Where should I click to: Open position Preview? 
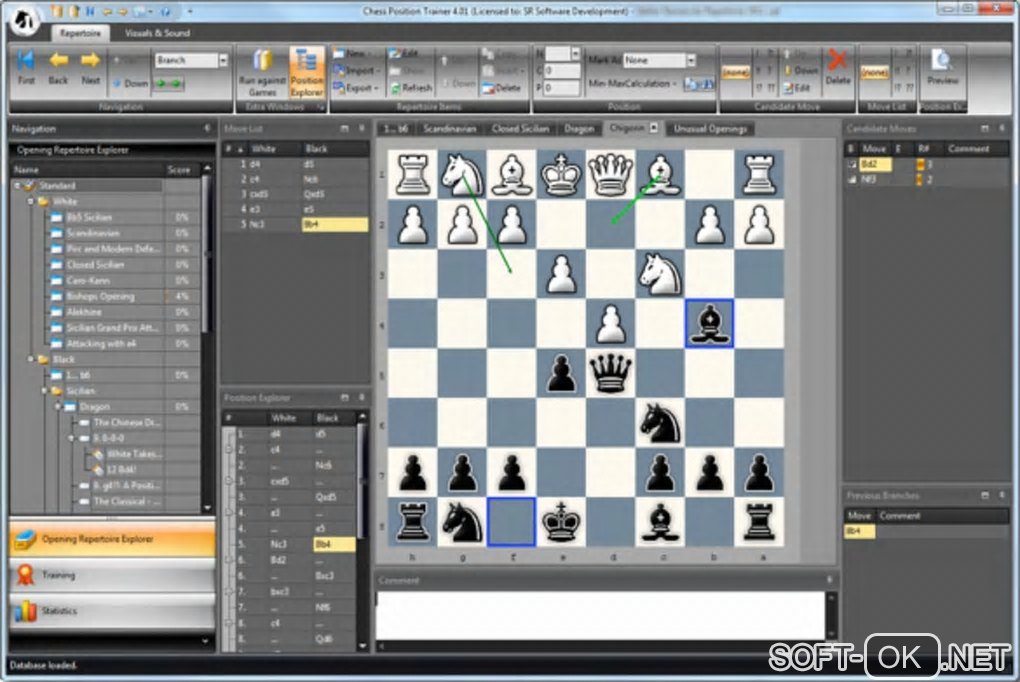[942, 68]
